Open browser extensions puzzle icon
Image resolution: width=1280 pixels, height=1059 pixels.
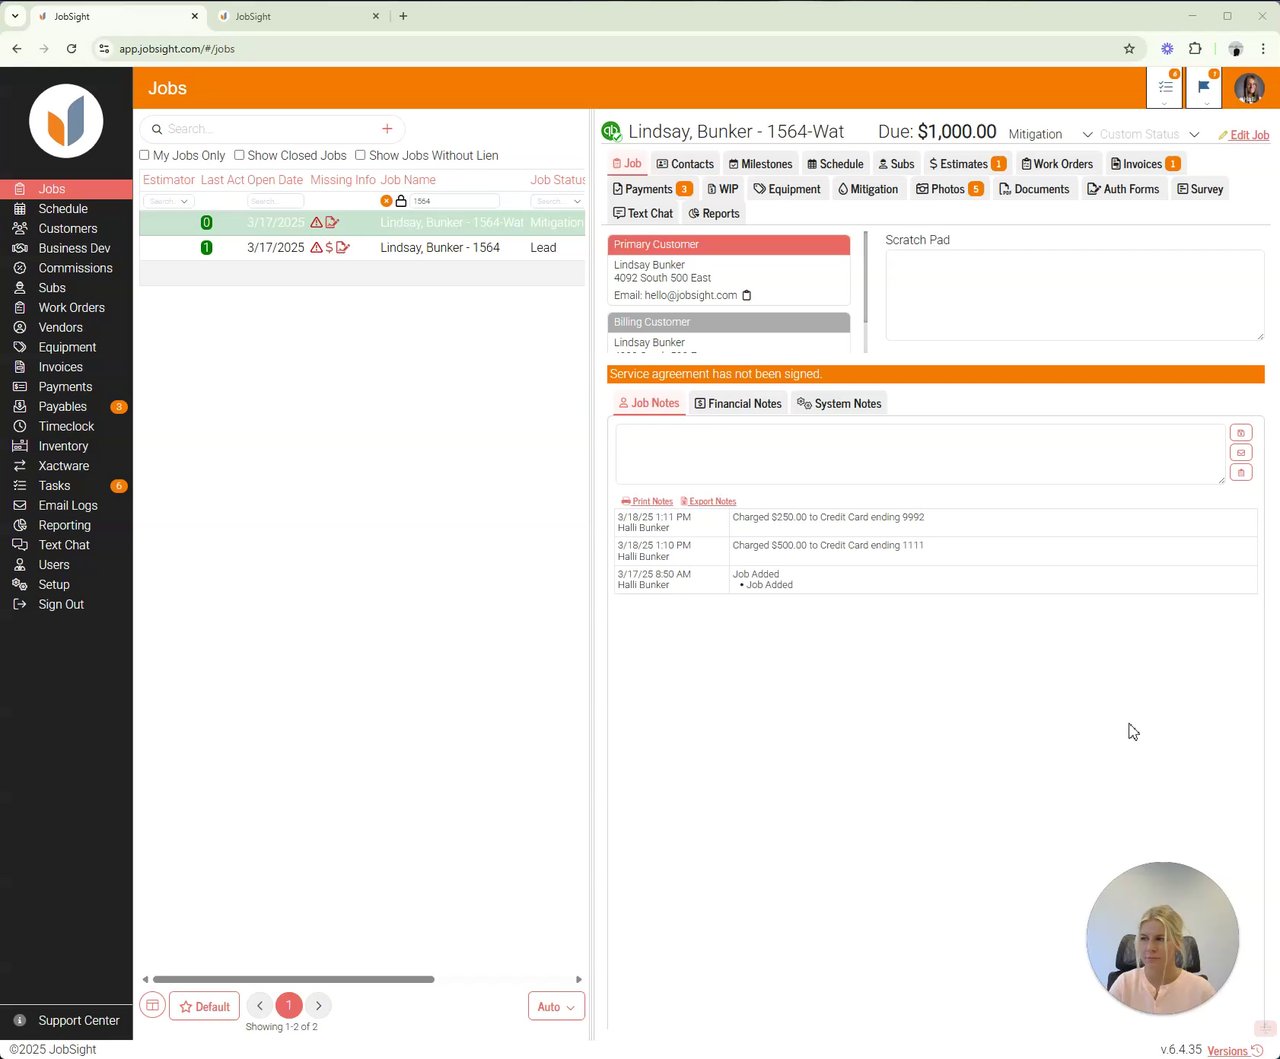pos(1195,48)
